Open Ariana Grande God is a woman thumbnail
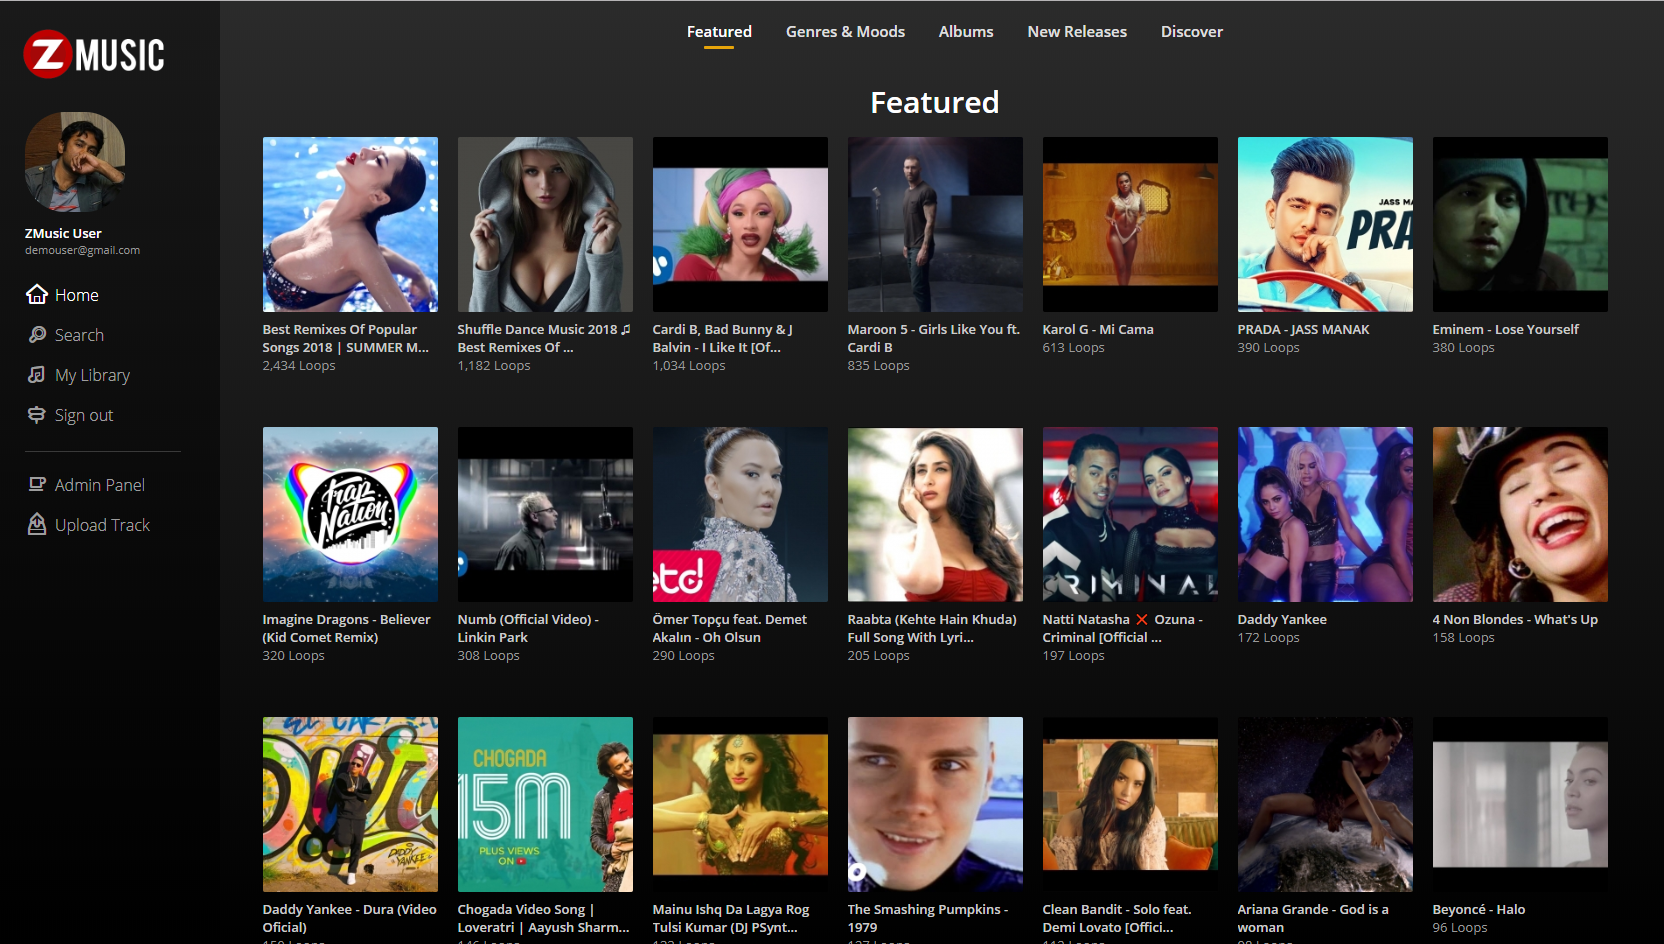 tap(1325, 804)
